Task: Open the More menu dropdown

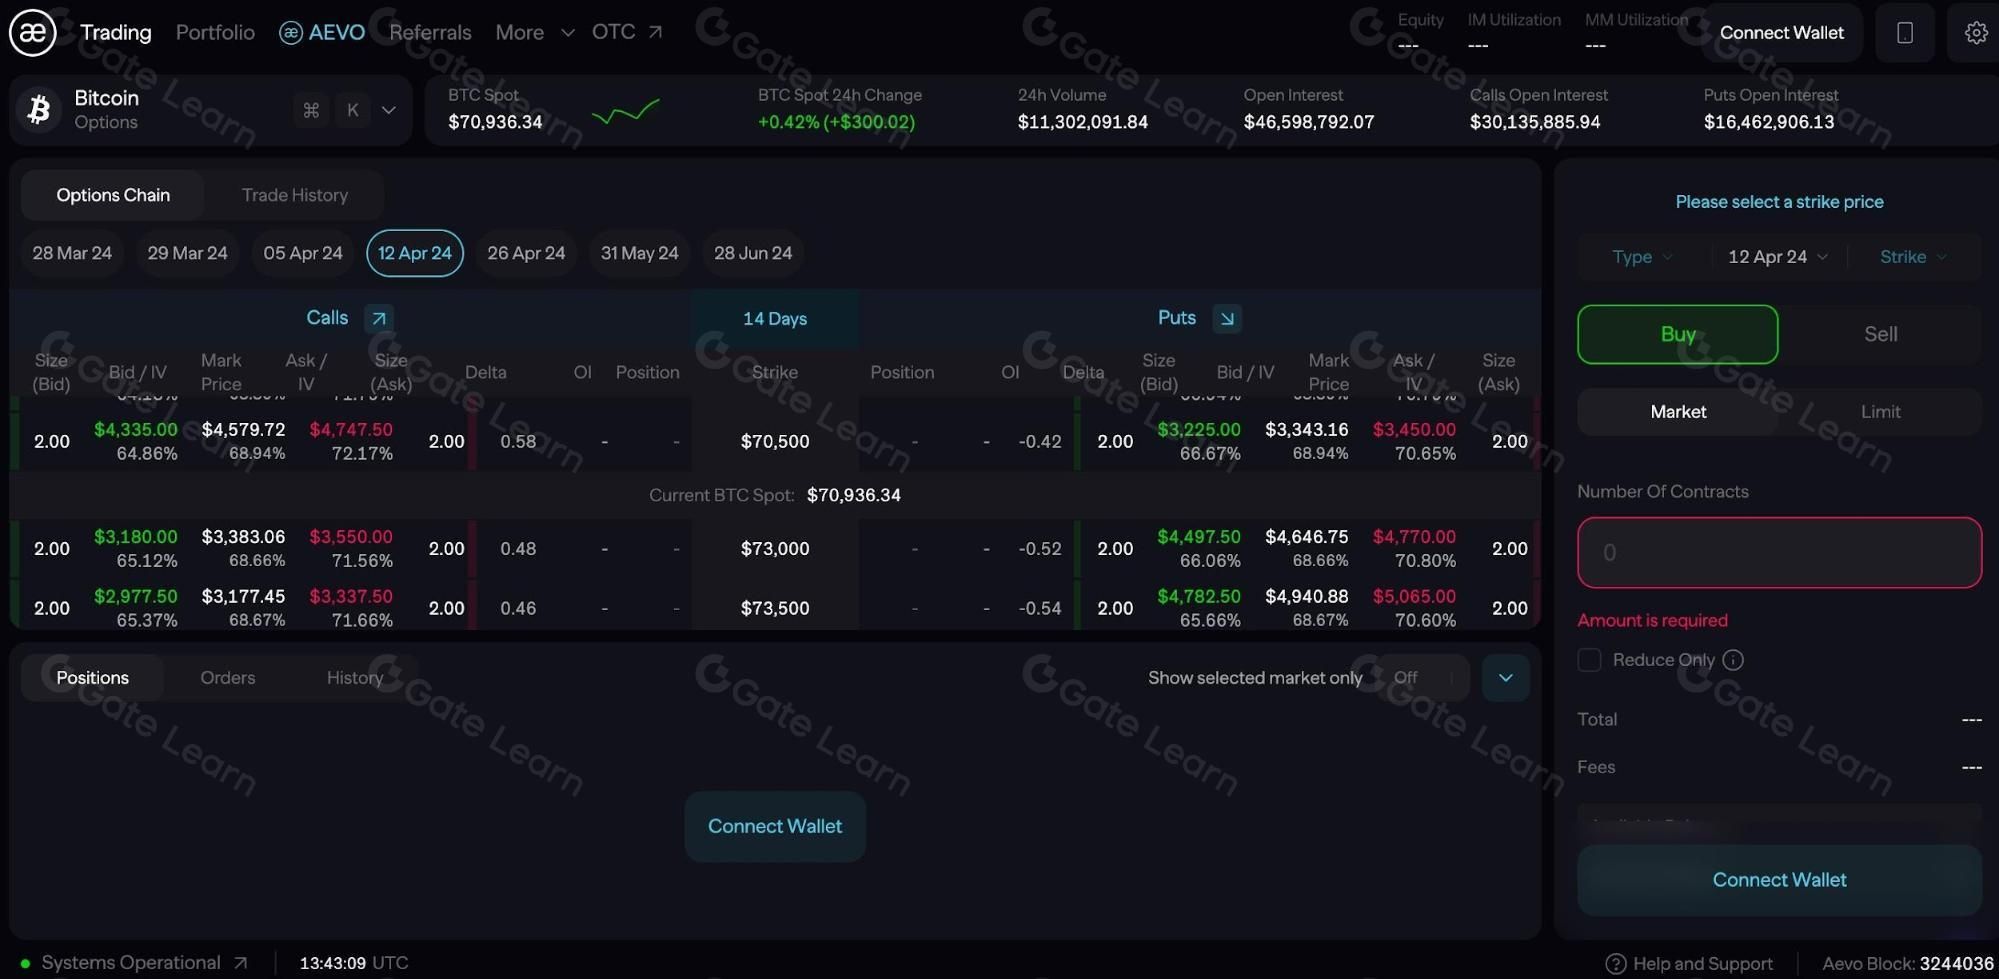Action: [x=535, y=32]
